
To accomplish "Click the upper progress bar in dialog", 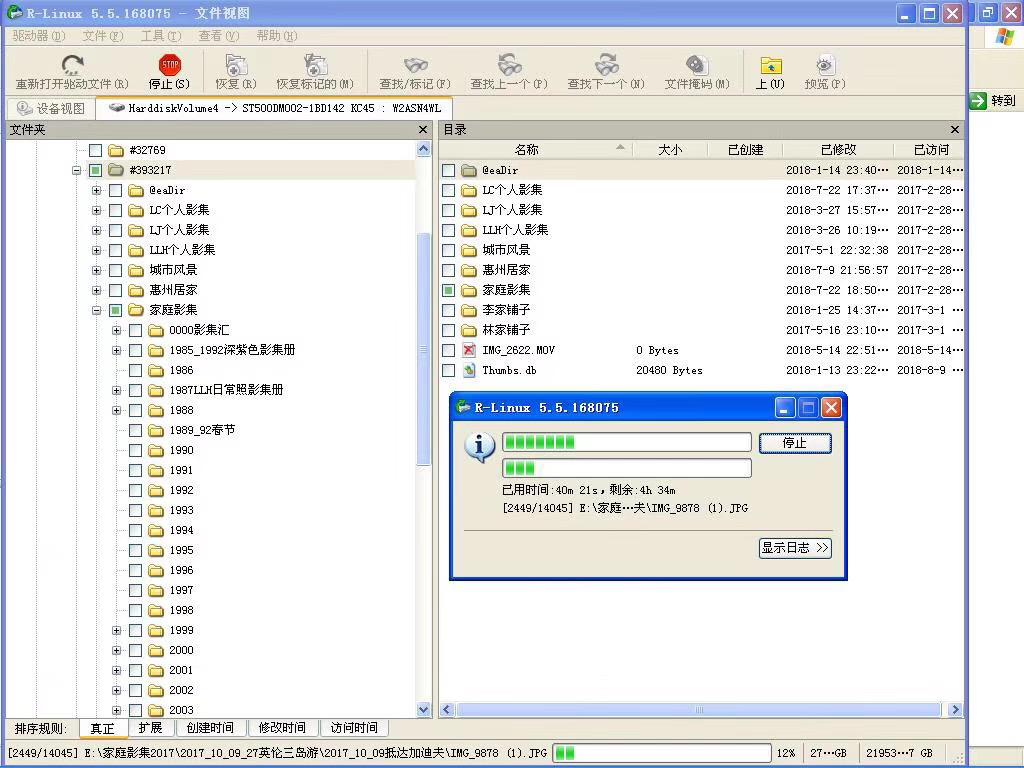I will pos(627,442).
